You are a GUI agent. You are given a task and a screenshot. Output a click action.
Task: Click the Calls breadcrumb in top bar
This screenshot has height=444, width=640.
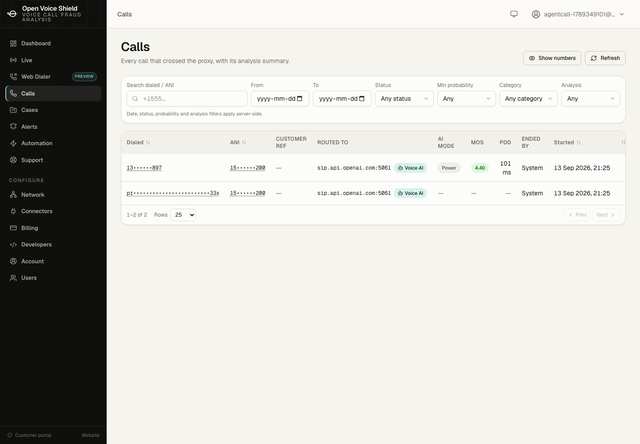(x=124, y=14)
